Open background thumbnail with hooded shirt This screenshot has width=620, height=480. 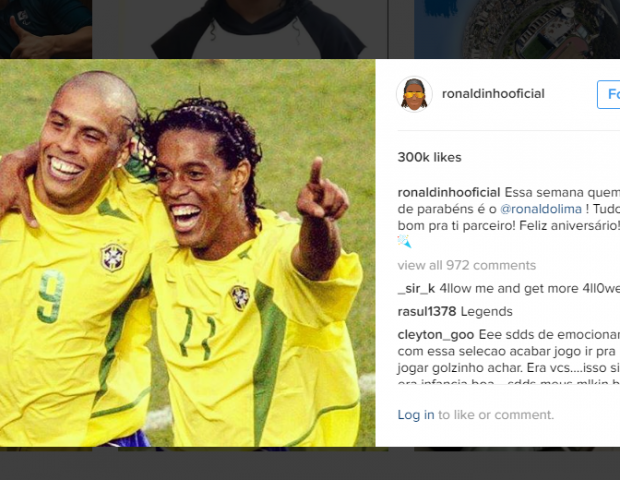tap(240, 29)
